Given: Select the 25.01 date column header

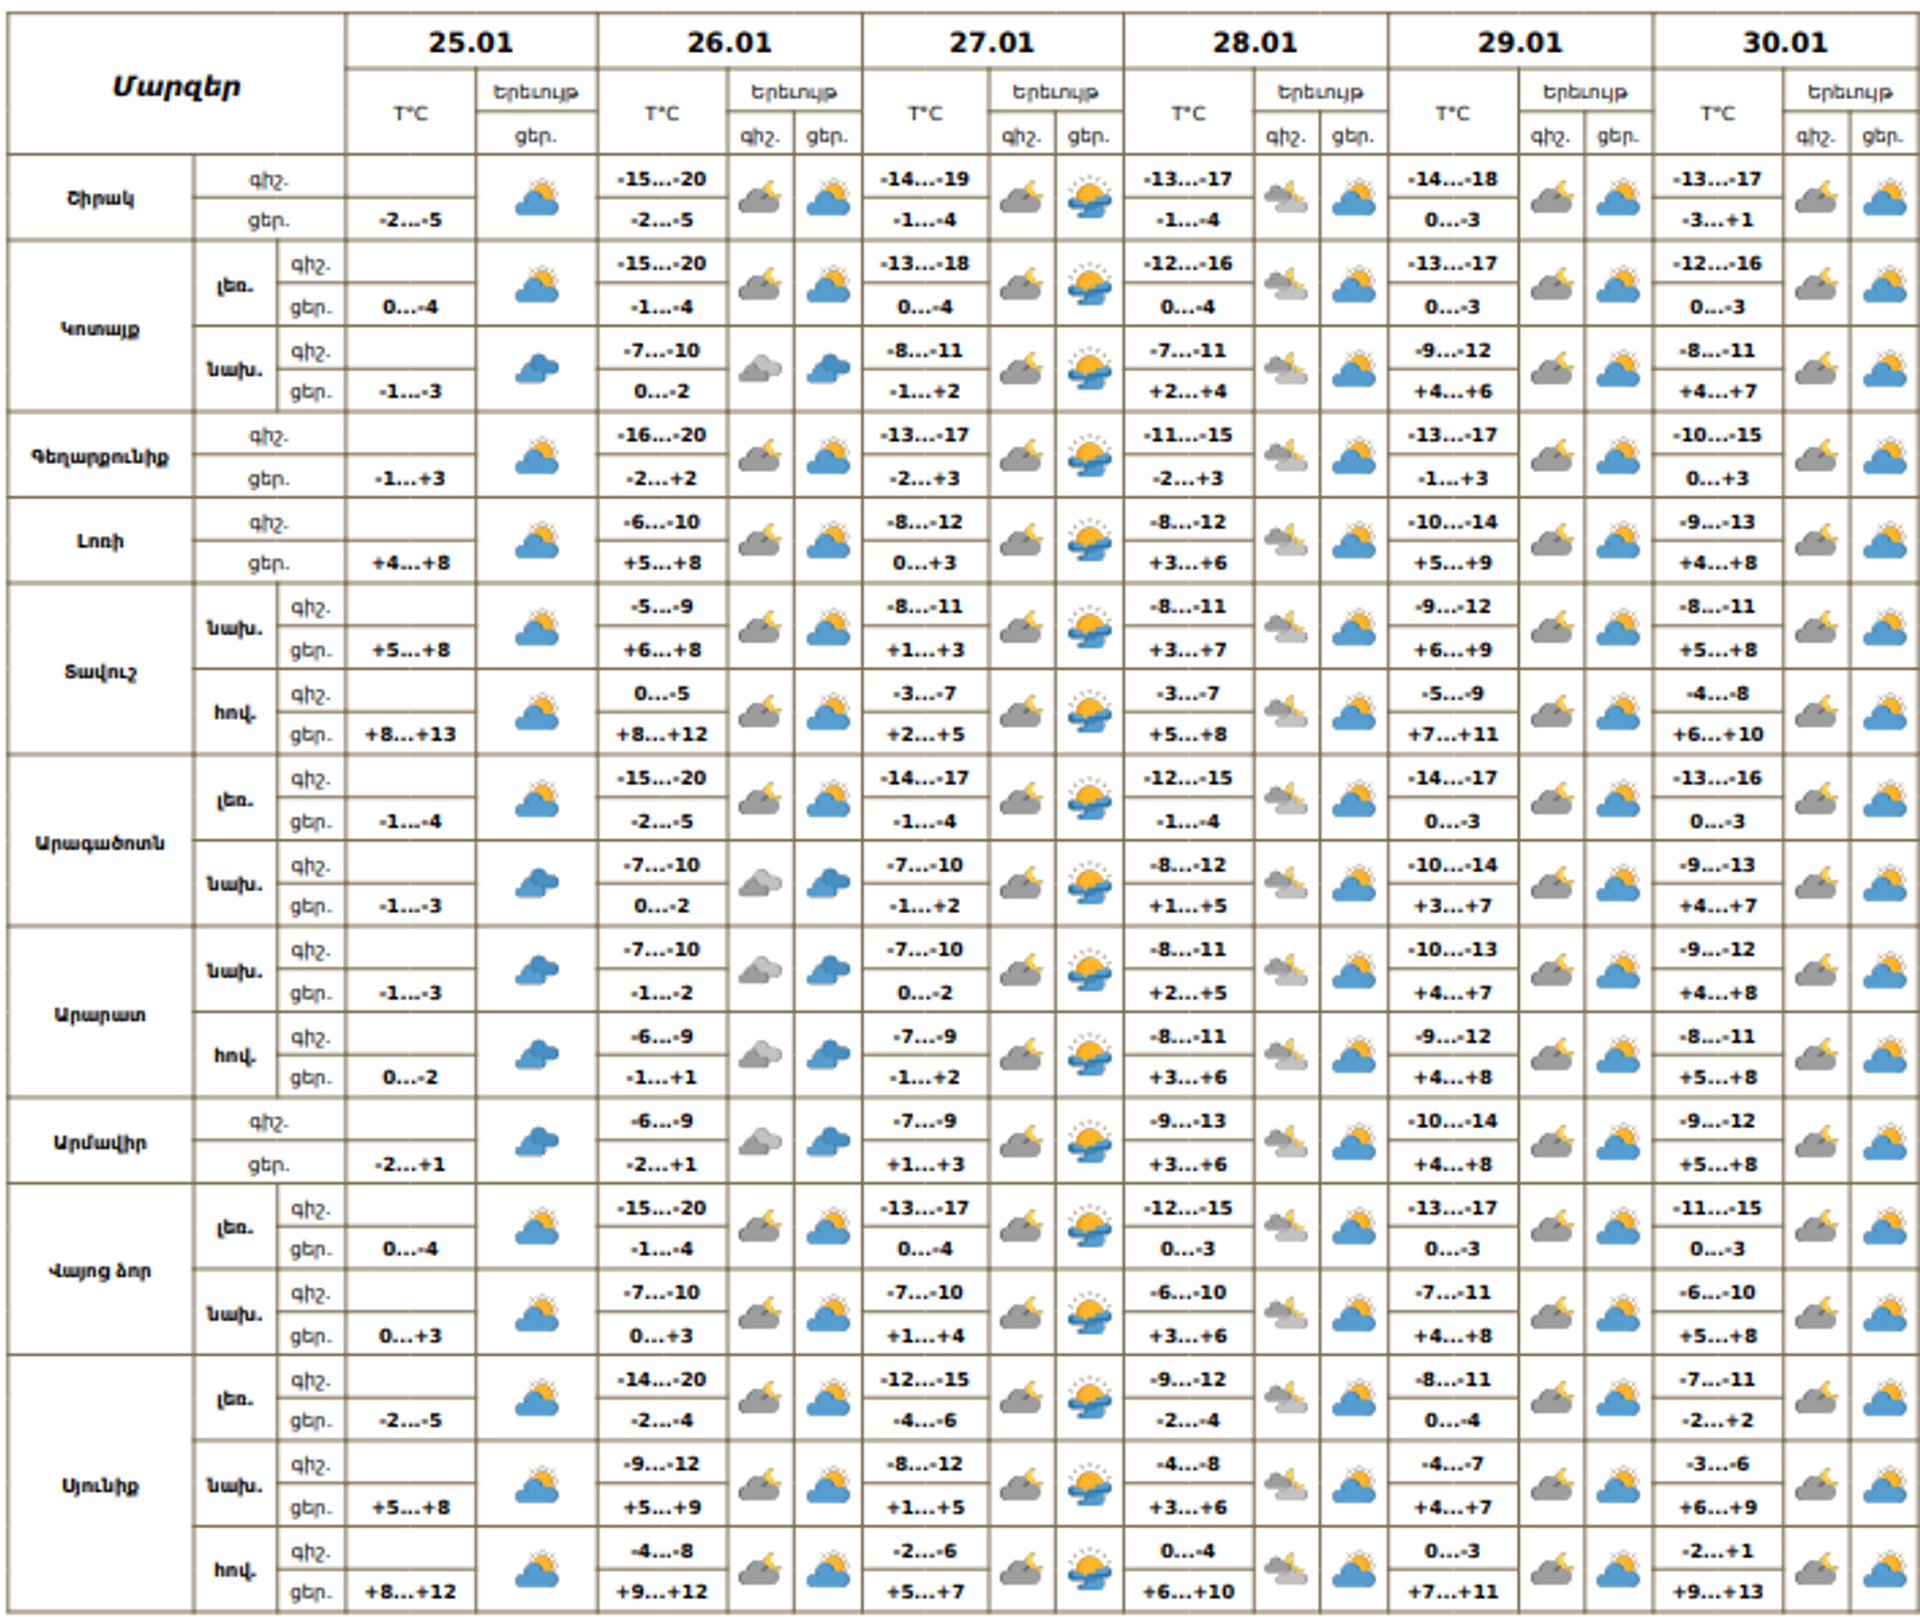Looking at the screenshot, I should 471,42.
